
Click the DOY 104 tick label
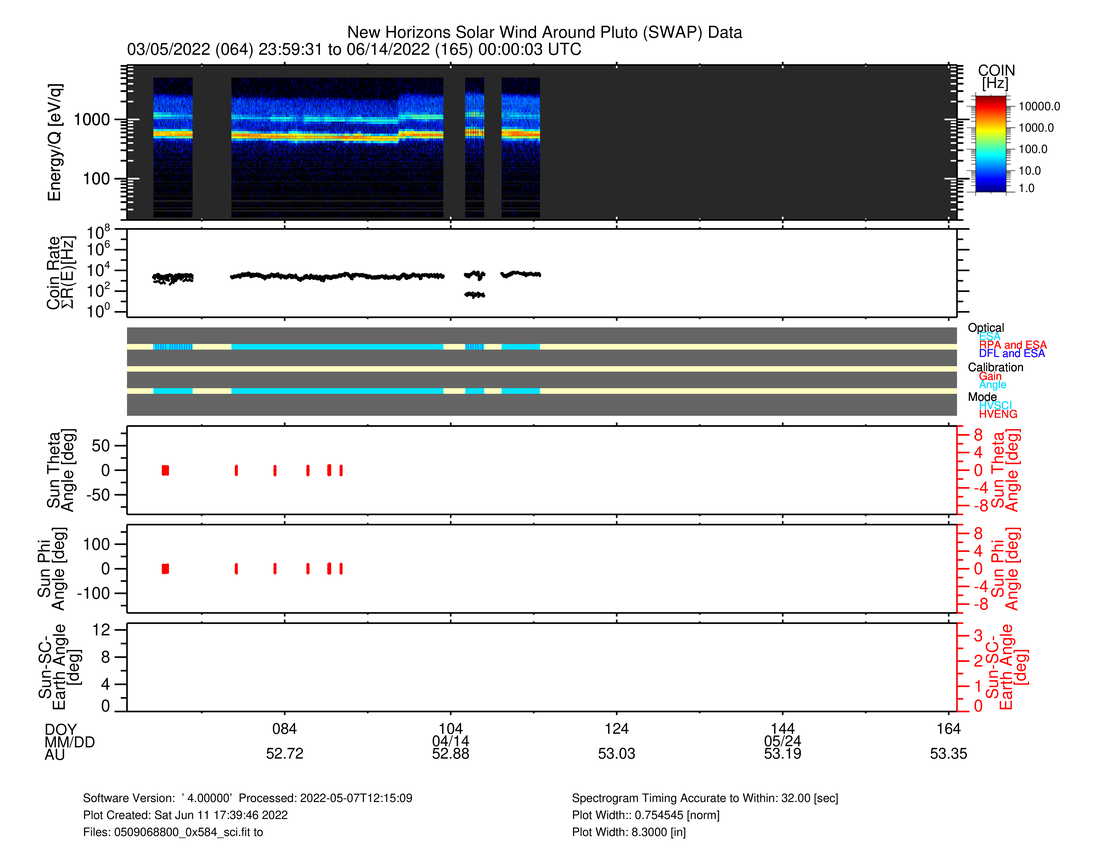coord(451,727)
